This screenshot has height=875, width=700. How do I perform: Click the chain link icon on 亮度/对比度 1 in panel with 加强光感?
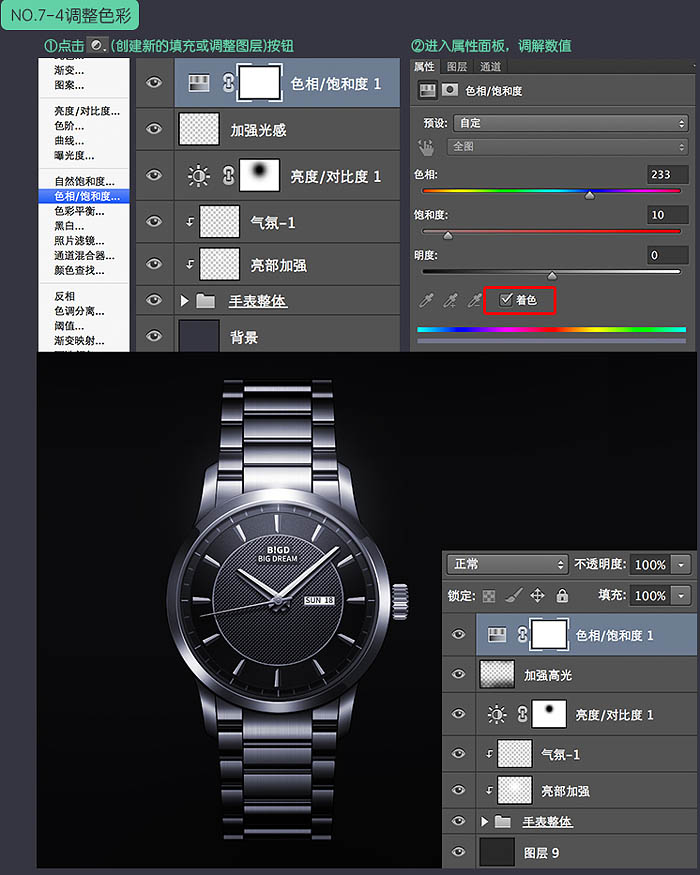(228, 176)
